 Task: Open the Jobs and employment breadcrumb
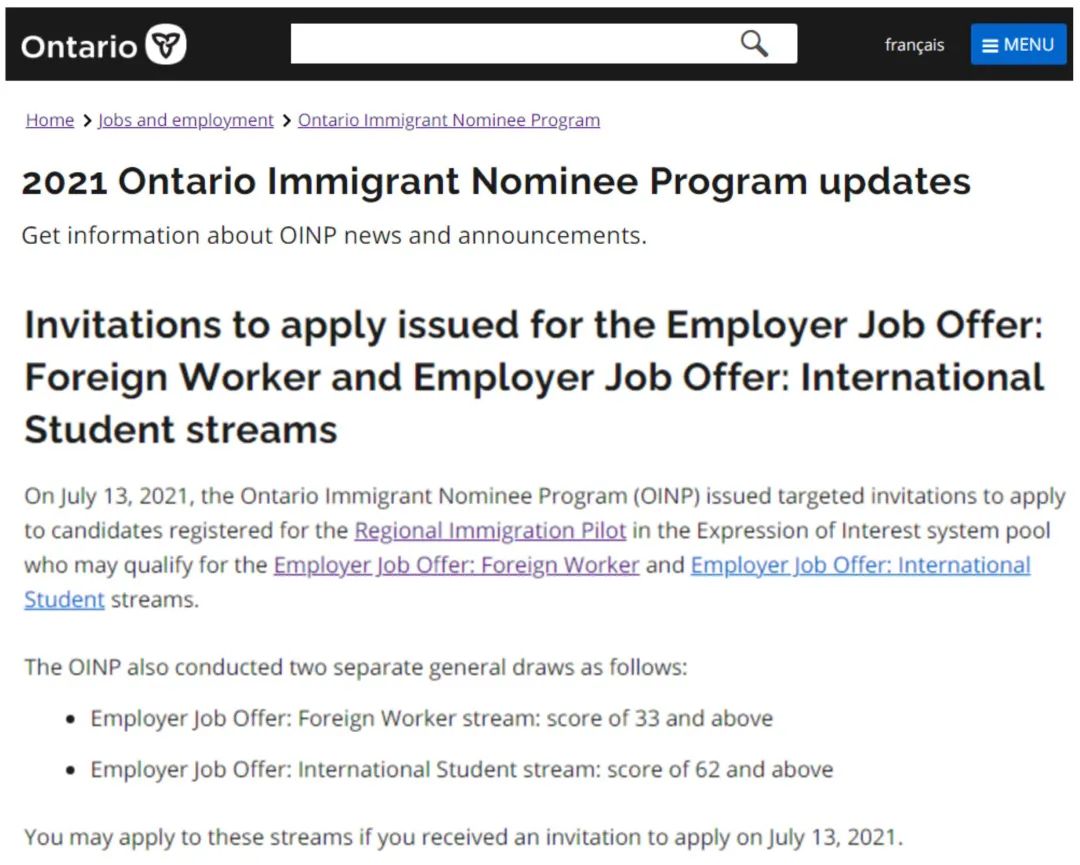(186, 120)
